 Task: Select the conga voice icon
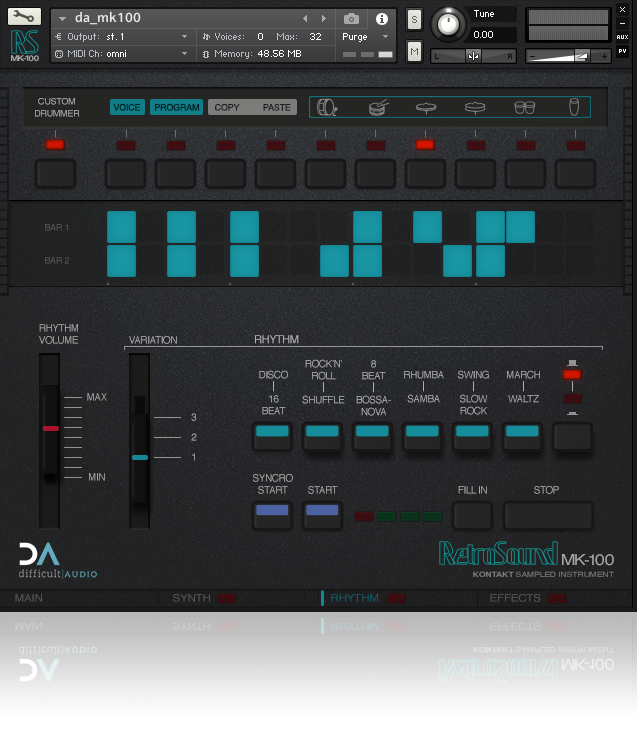574,107
